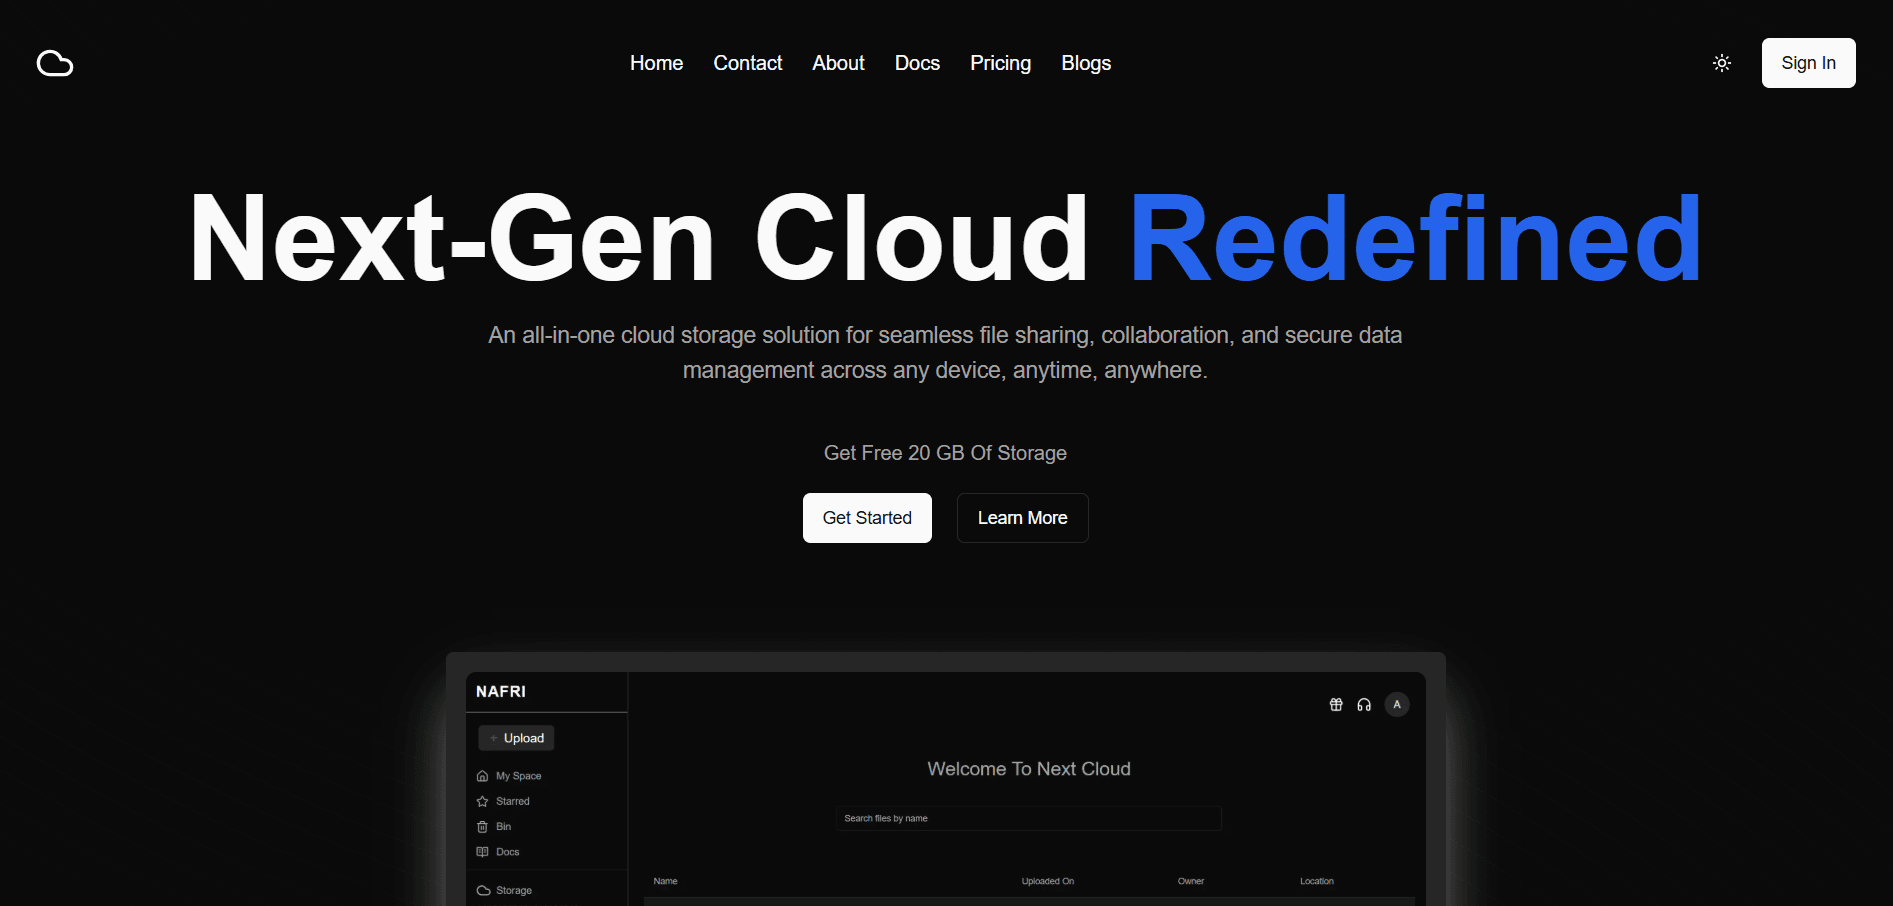Click the Storage cloud icon in sidebar
The width and height of the screenshot is (1893, 906).
click(x=484, y=890)
